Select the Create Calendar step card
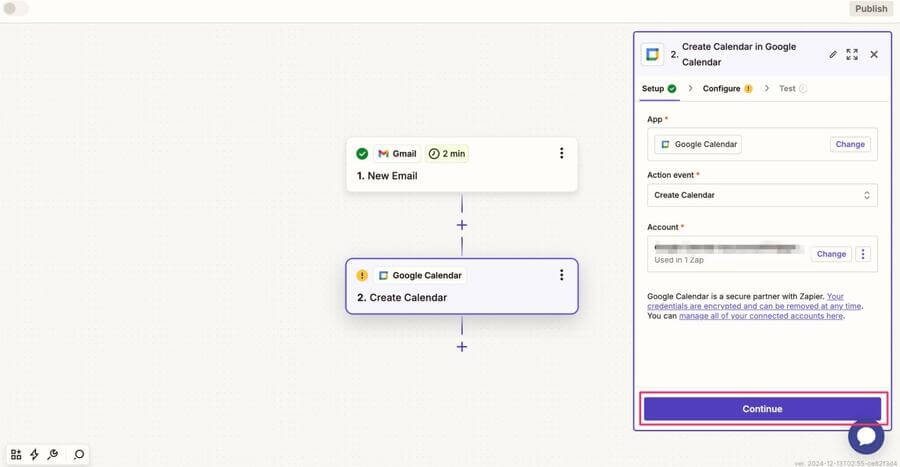900x467 pixels. [461, 286]
